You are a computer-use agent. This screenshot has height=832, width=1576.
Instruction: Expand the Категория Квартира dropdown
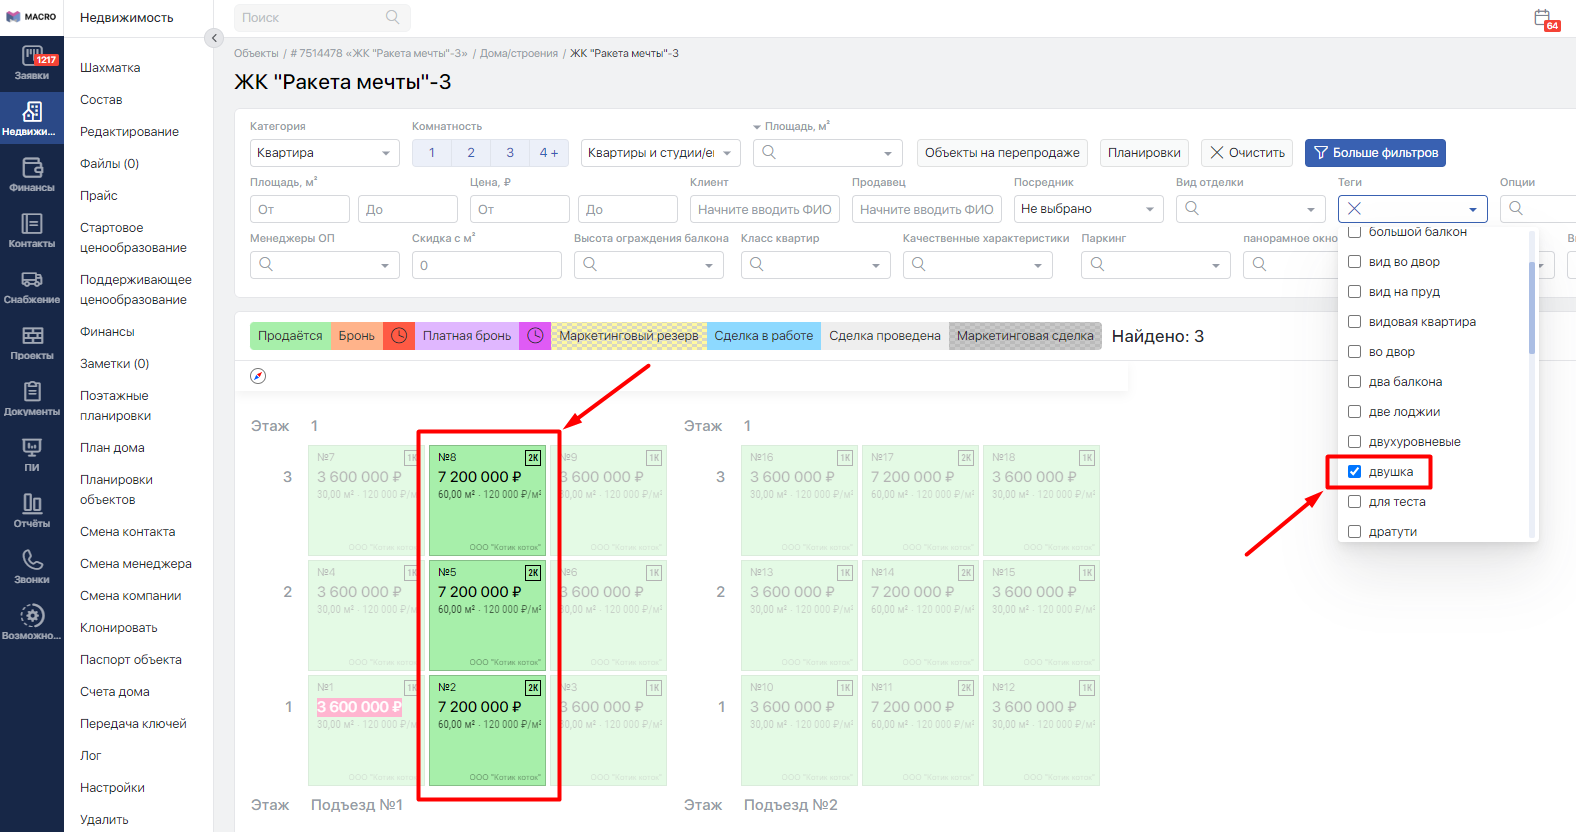(325, 153)
